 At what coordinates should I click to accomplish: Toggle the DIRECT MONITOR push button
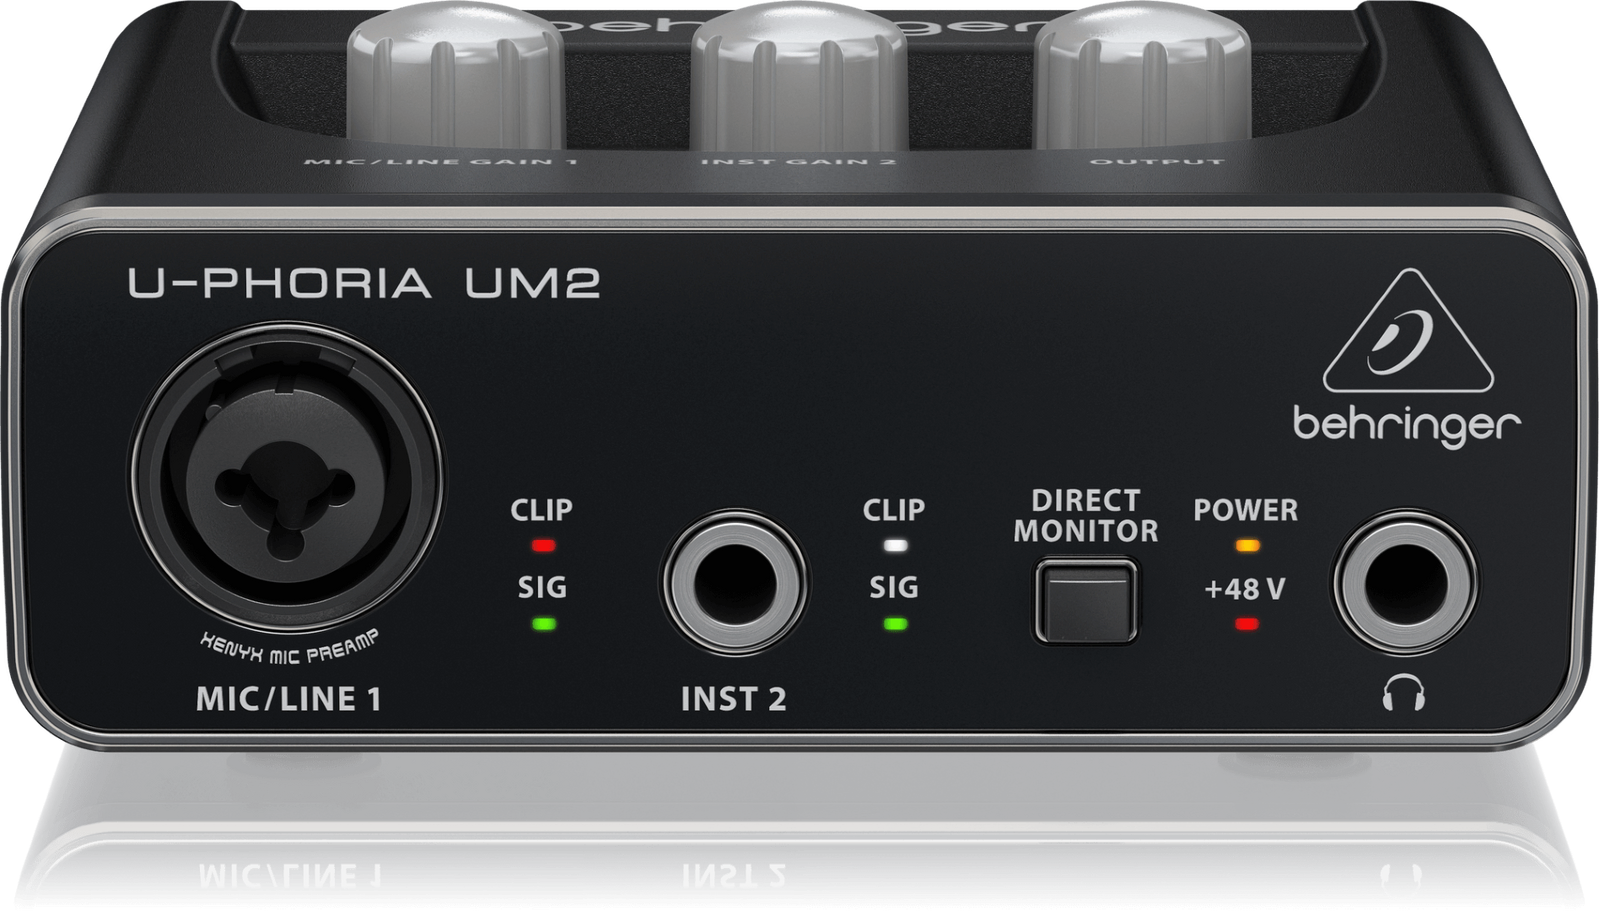point(1086,601)
